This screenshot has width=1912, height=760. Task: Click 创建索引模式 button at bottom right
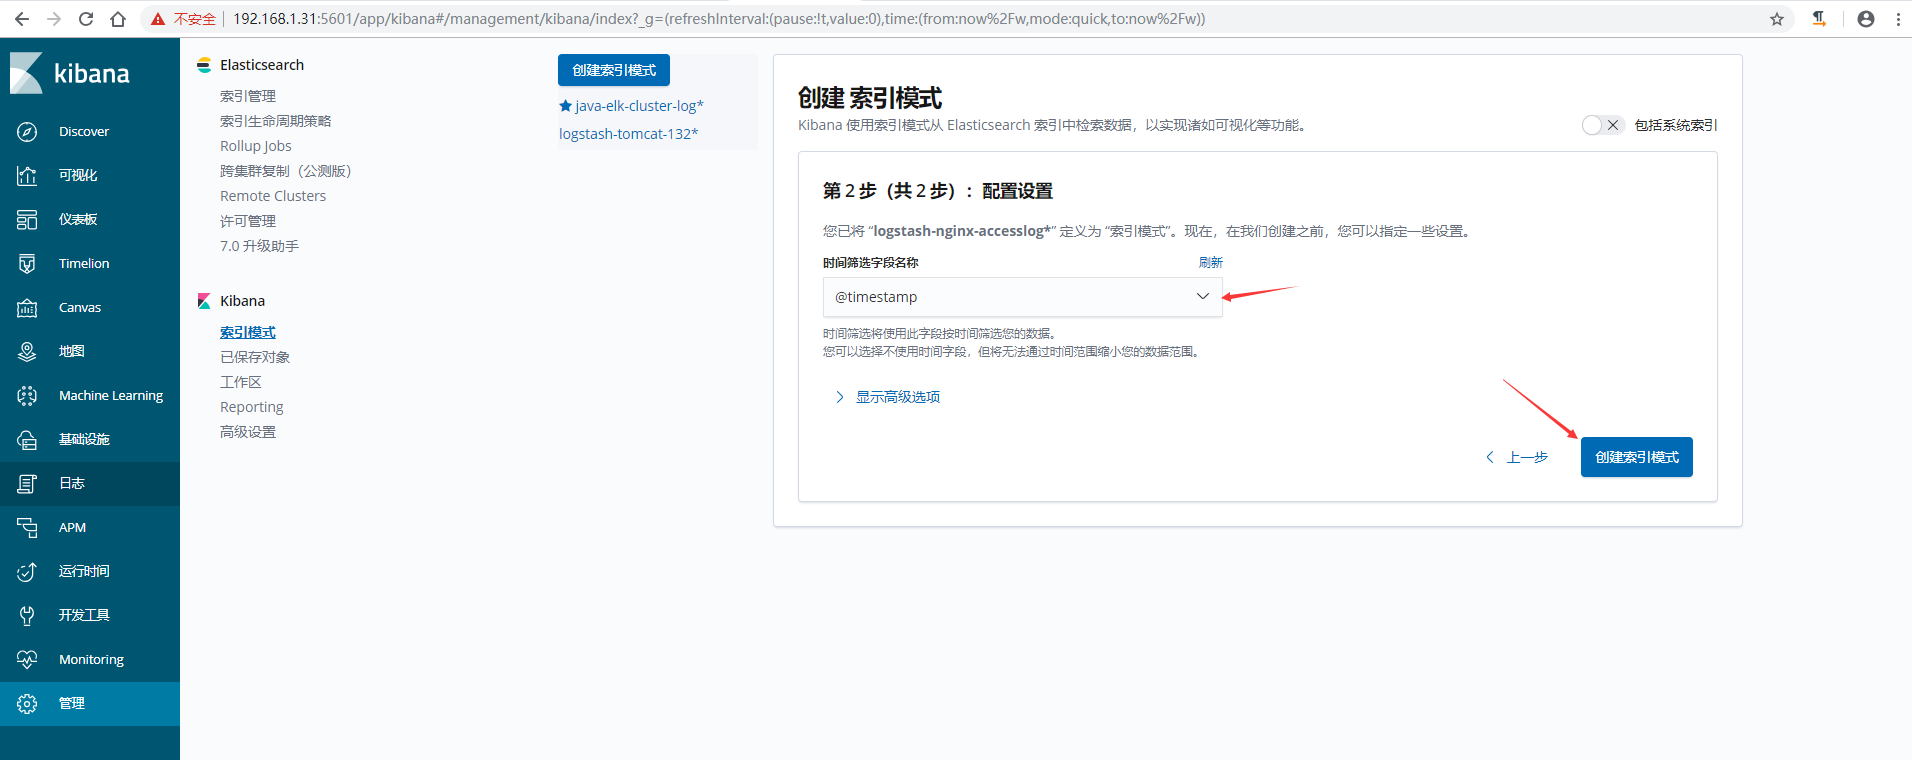pos(1636,457)
